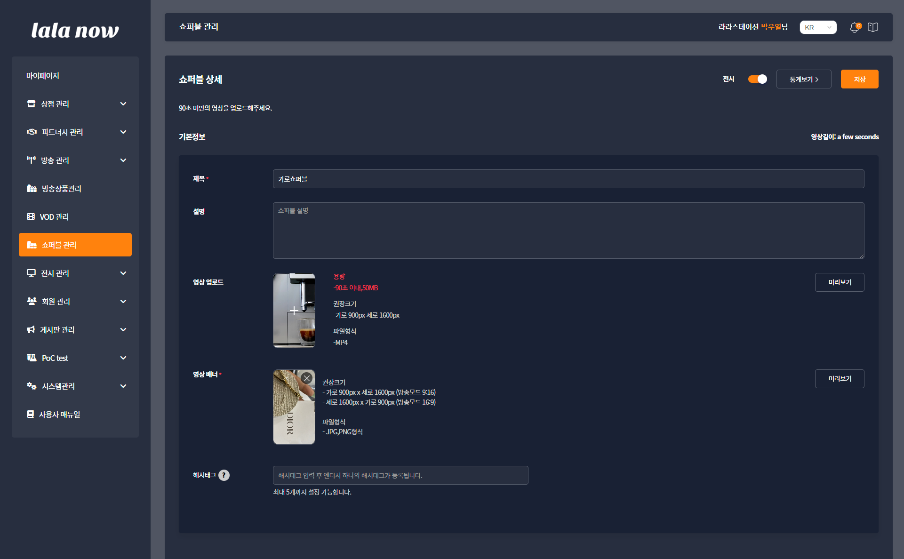Select the highlighted 쇼퍼블 관리 menu item
The width and height of the screenshot is (904, 559).
(76, 245)
